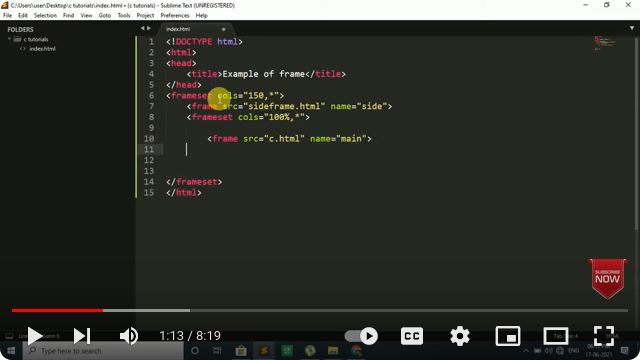Open the Preferences menu
Image resolution: width=640 pixels, height=360 pixels.
pos(175,16)
